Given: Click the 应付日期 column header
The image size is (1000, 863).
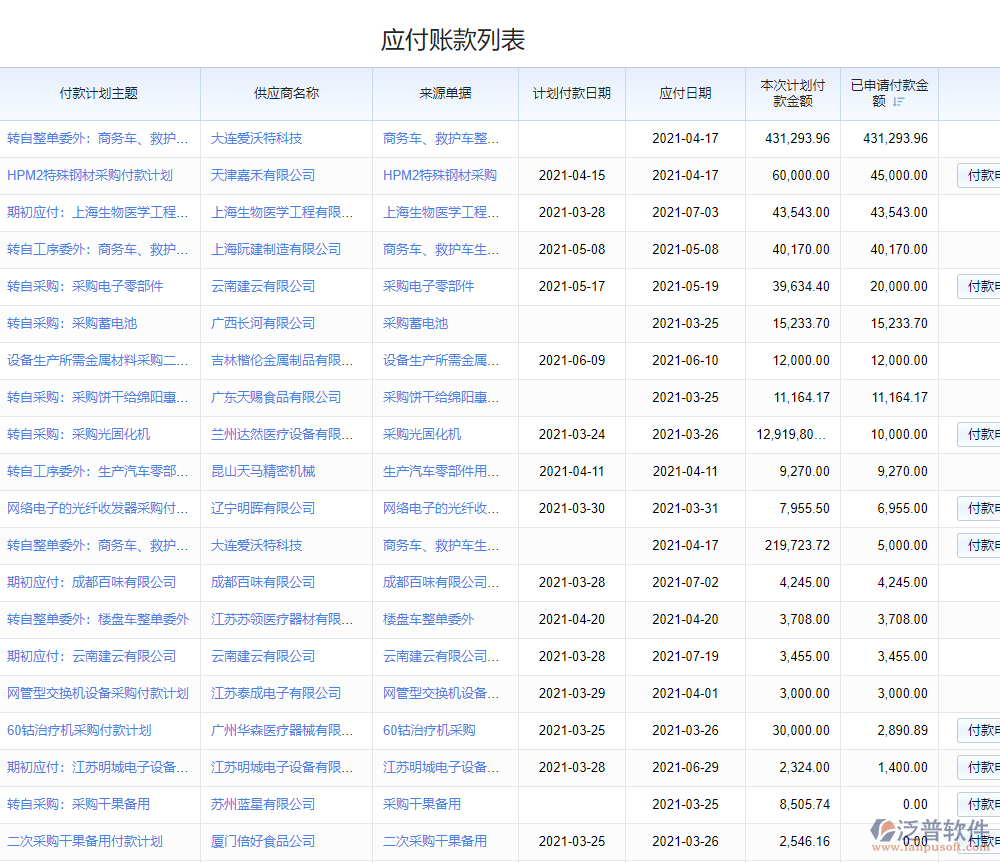Looking at the screenshot, I should click(x=685, y=93).
